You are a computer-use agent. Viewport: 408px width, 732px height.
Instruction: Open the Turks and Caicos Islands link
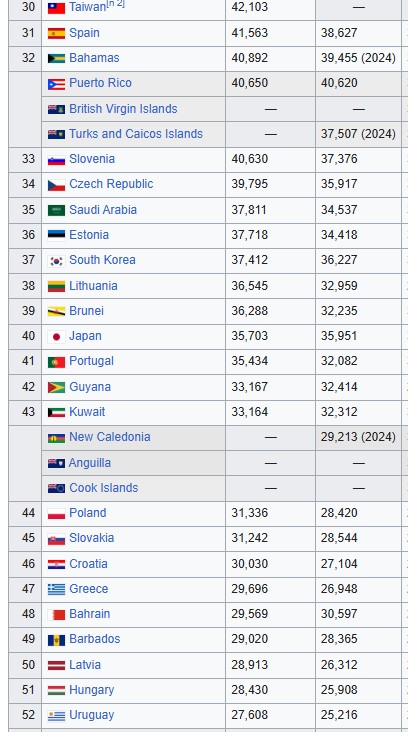[136, 134]
